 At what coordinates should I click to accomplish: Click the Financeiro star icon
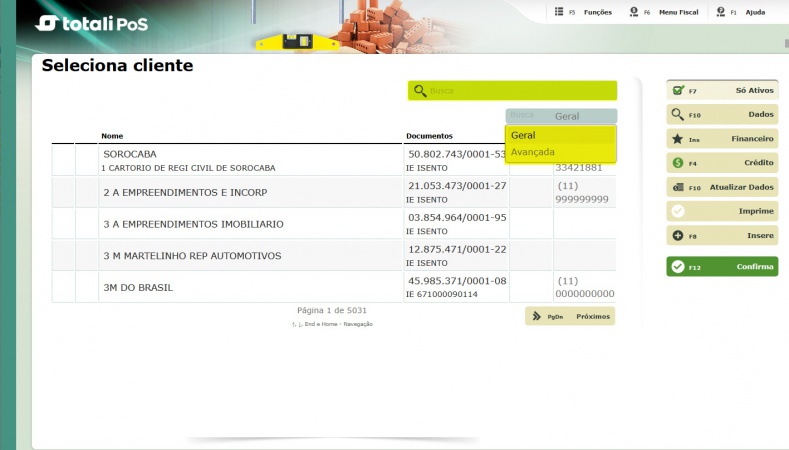click(678, 139)
